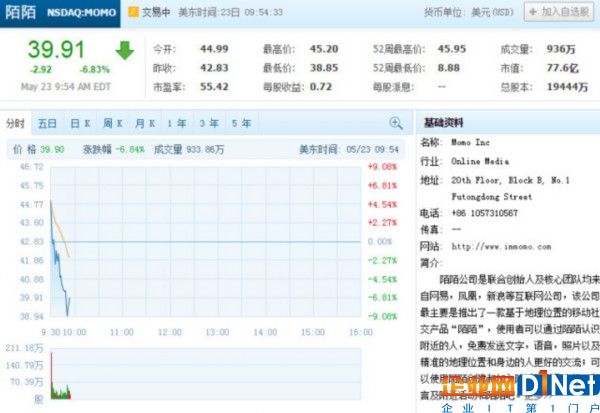Click the May 23 9:54 AM EDT timestamp
600x413 pixels.
pyautogui.click(x=66, y=87)
